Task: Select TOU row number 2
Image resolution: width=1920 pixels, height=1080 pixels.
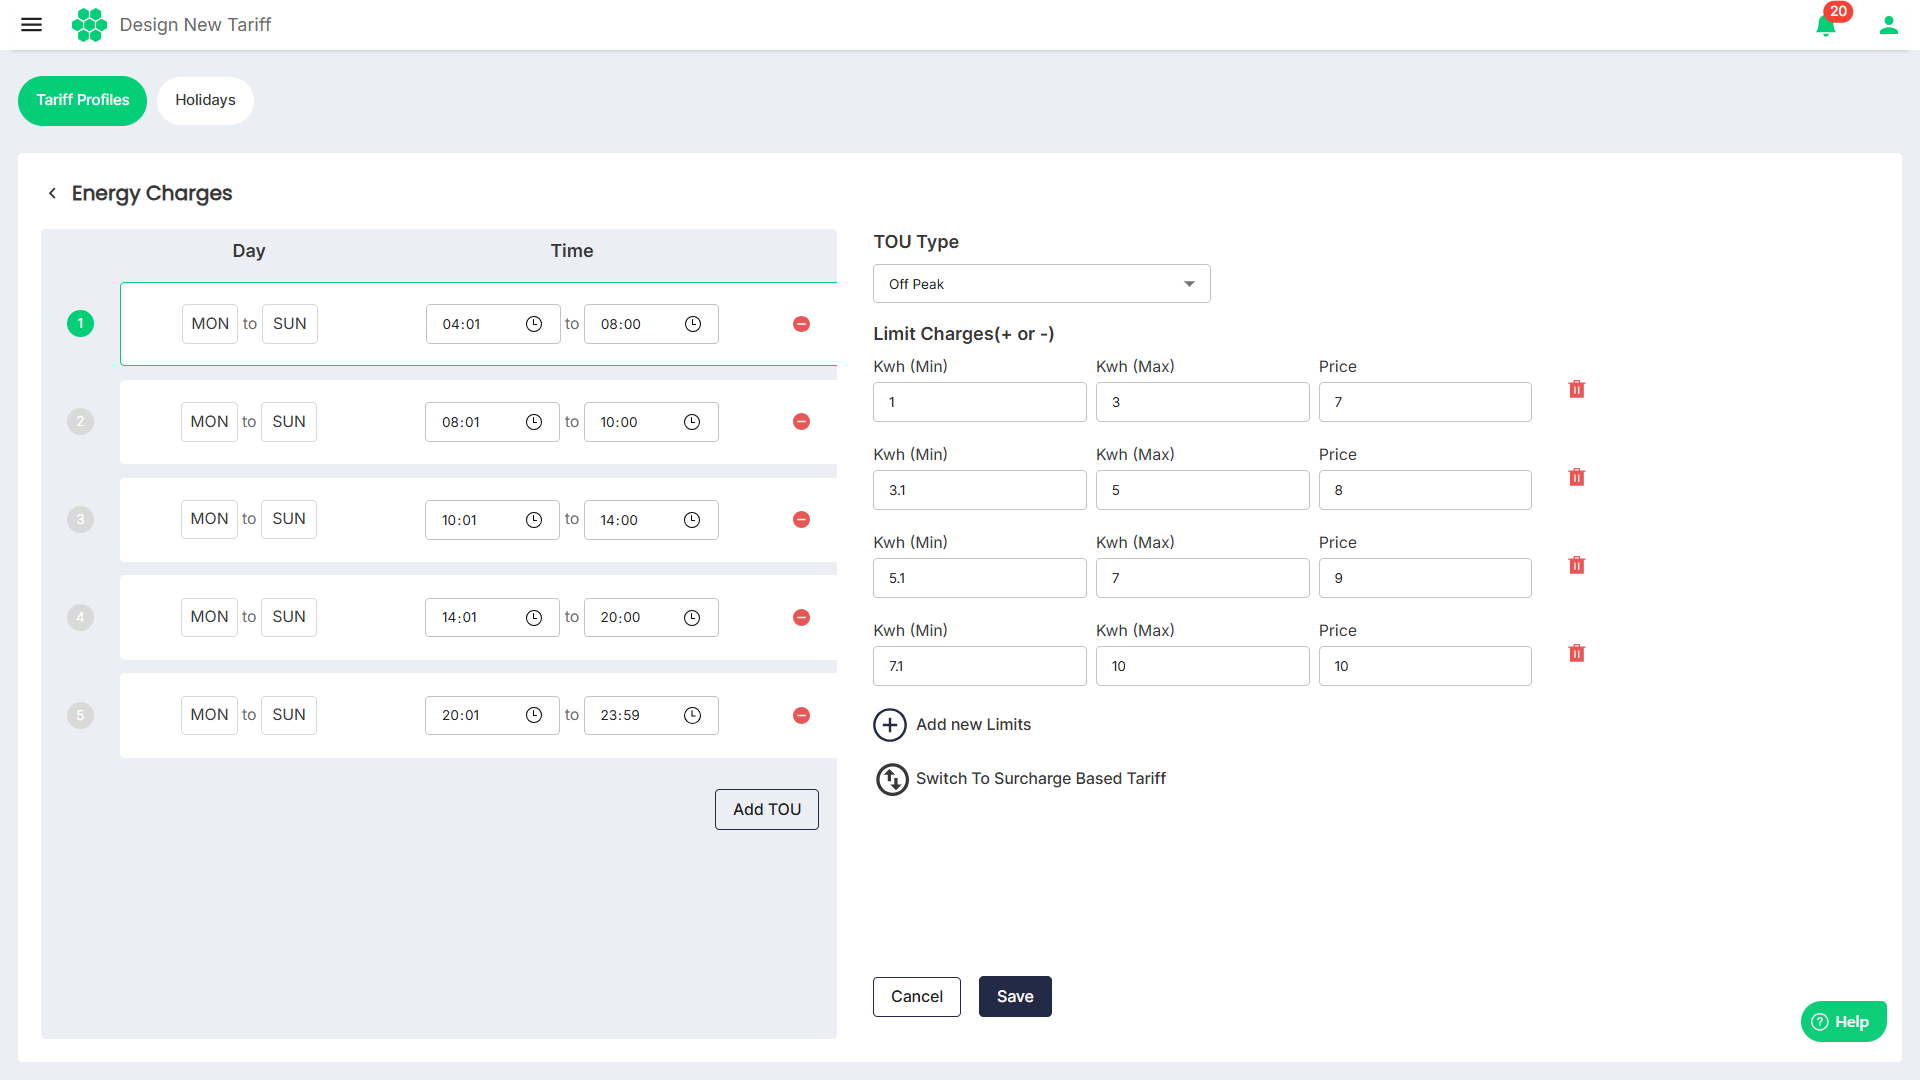Action: 80,421
